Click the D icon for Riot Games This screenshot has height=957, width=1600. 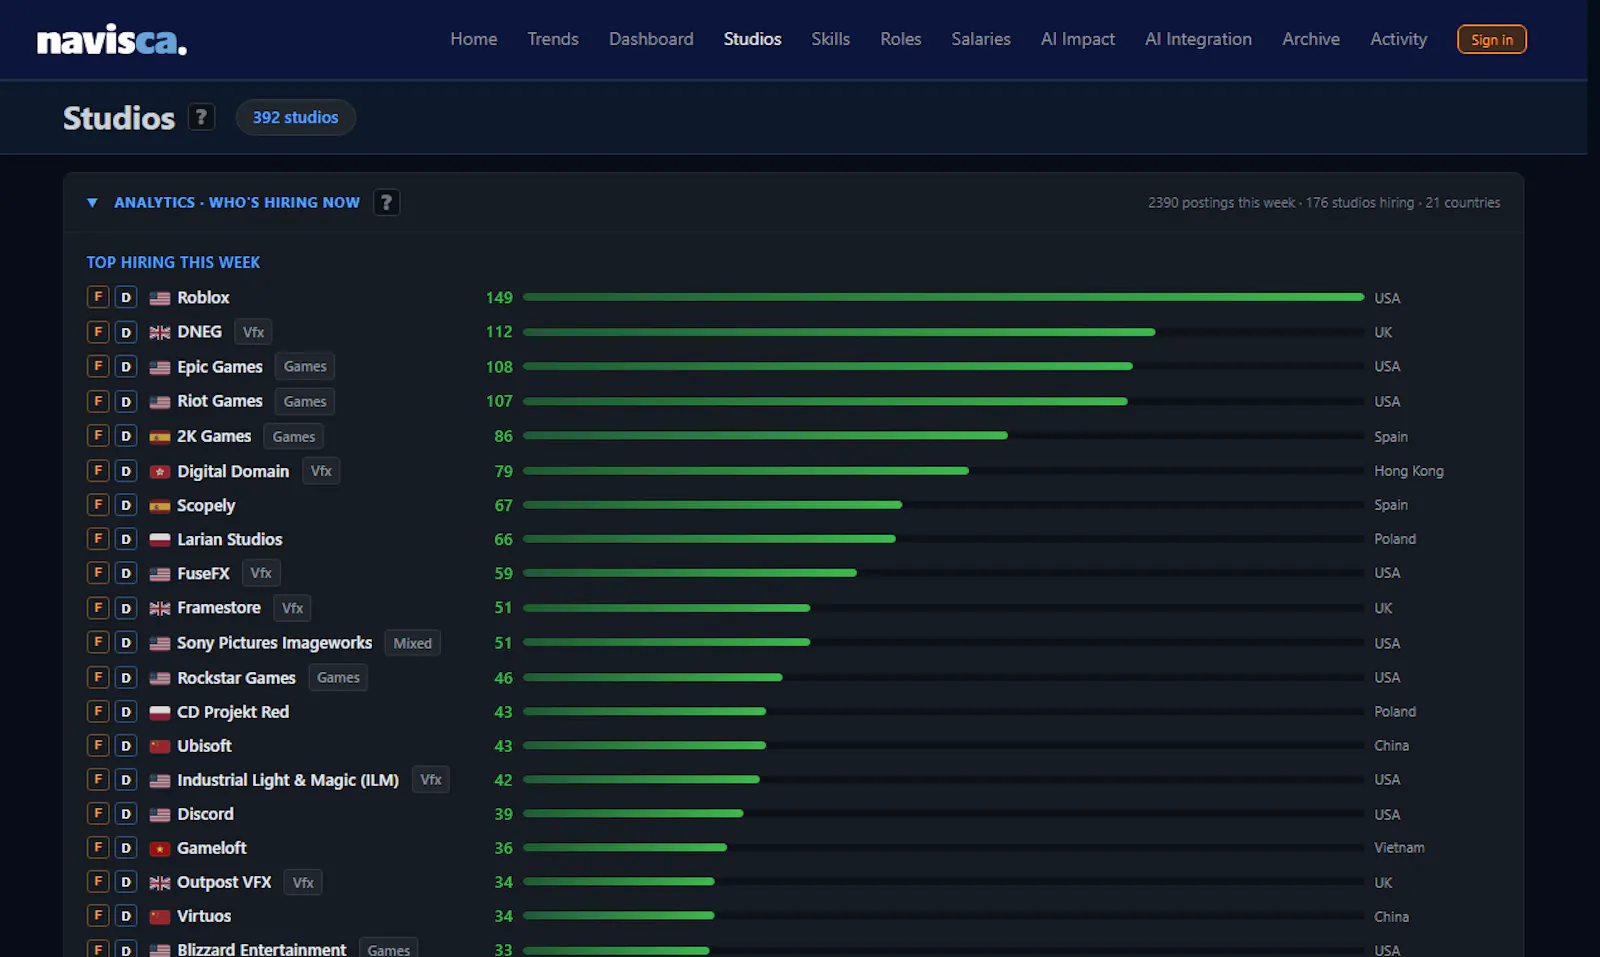(x=126, y=401)
